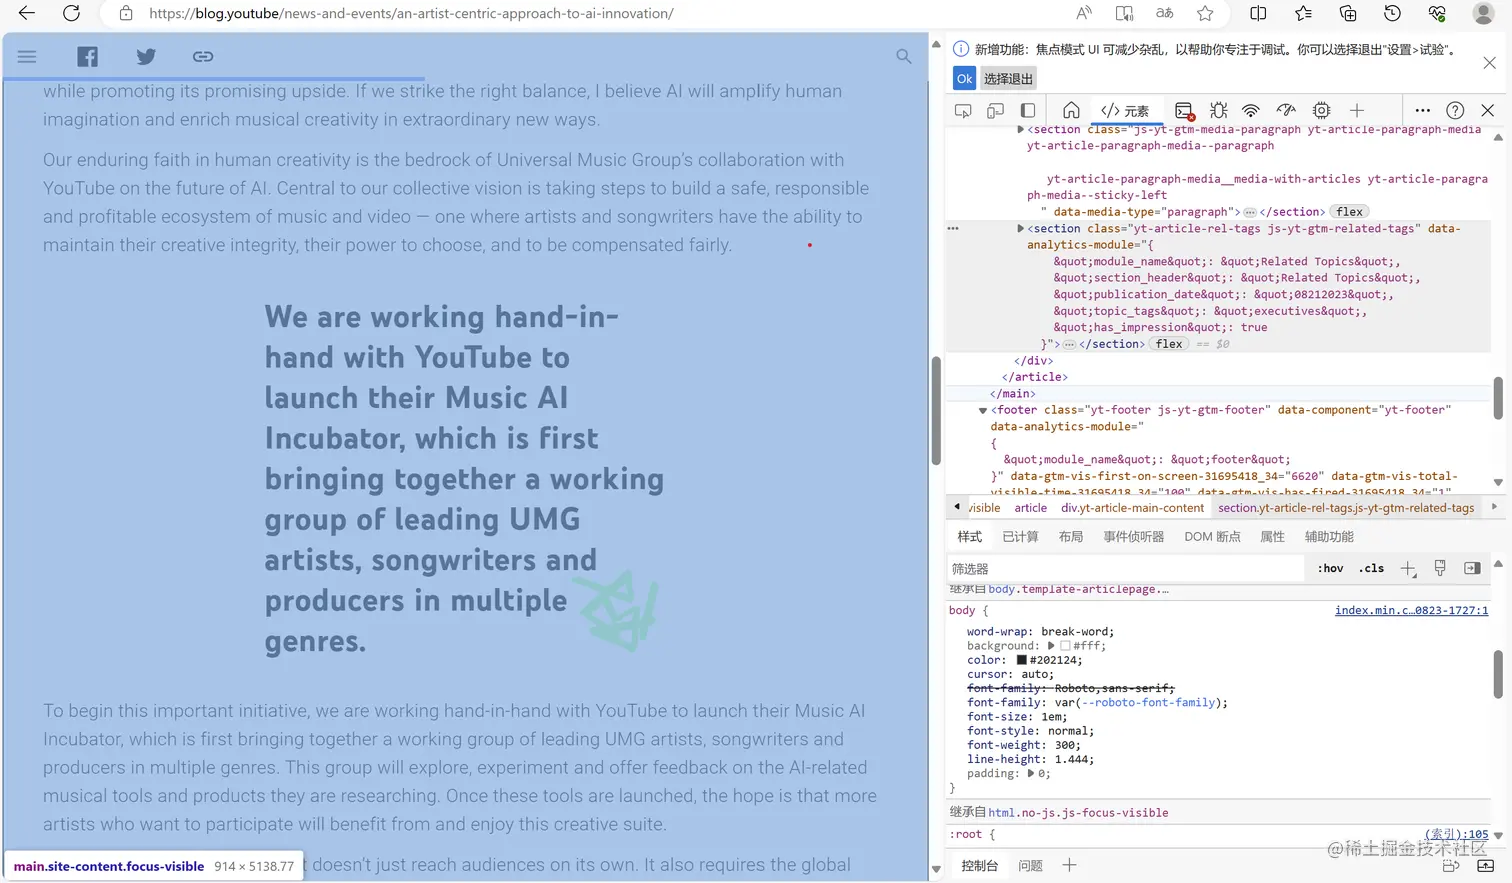The height and width of the screenshot is (883, 1512).
Task: Expand the background shorthand property triangle
Action: [x=1051, y=646]
